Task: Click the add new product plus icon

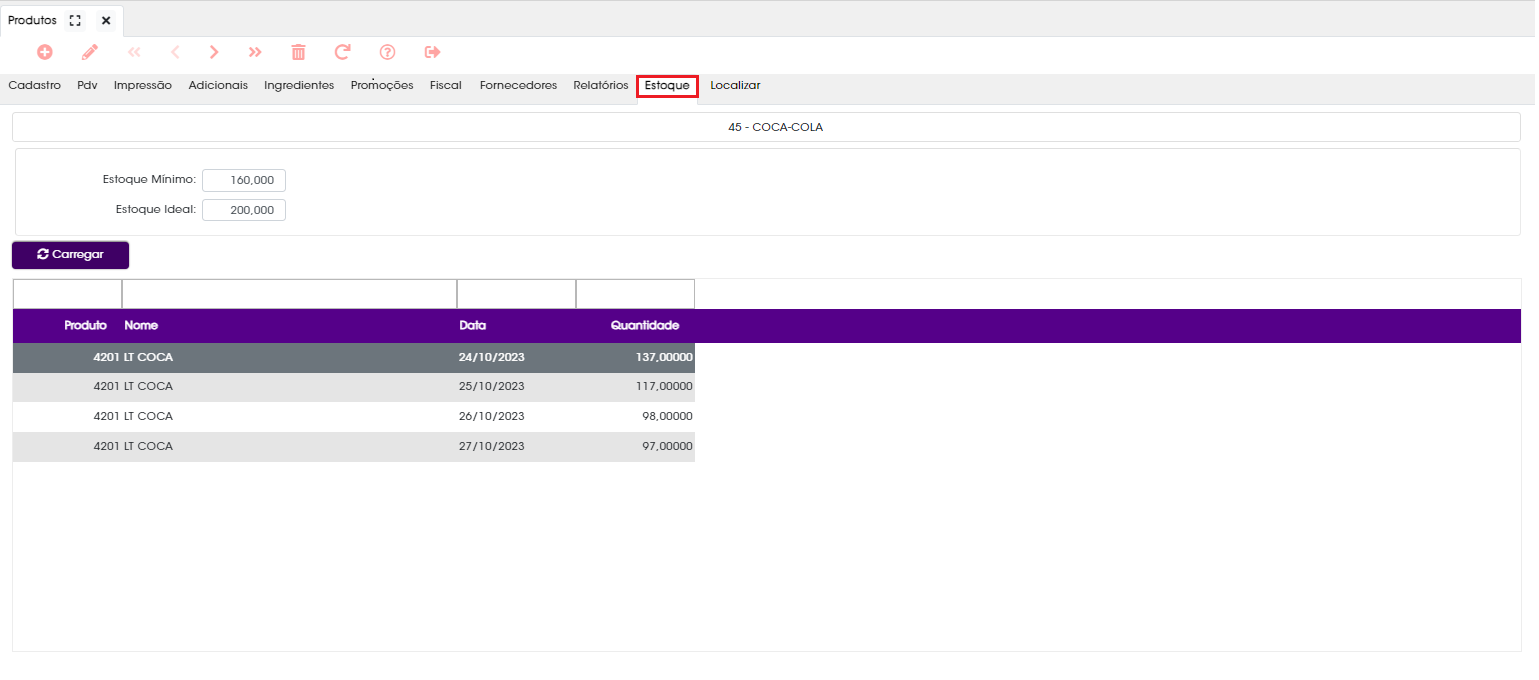Action: [45, 52]
